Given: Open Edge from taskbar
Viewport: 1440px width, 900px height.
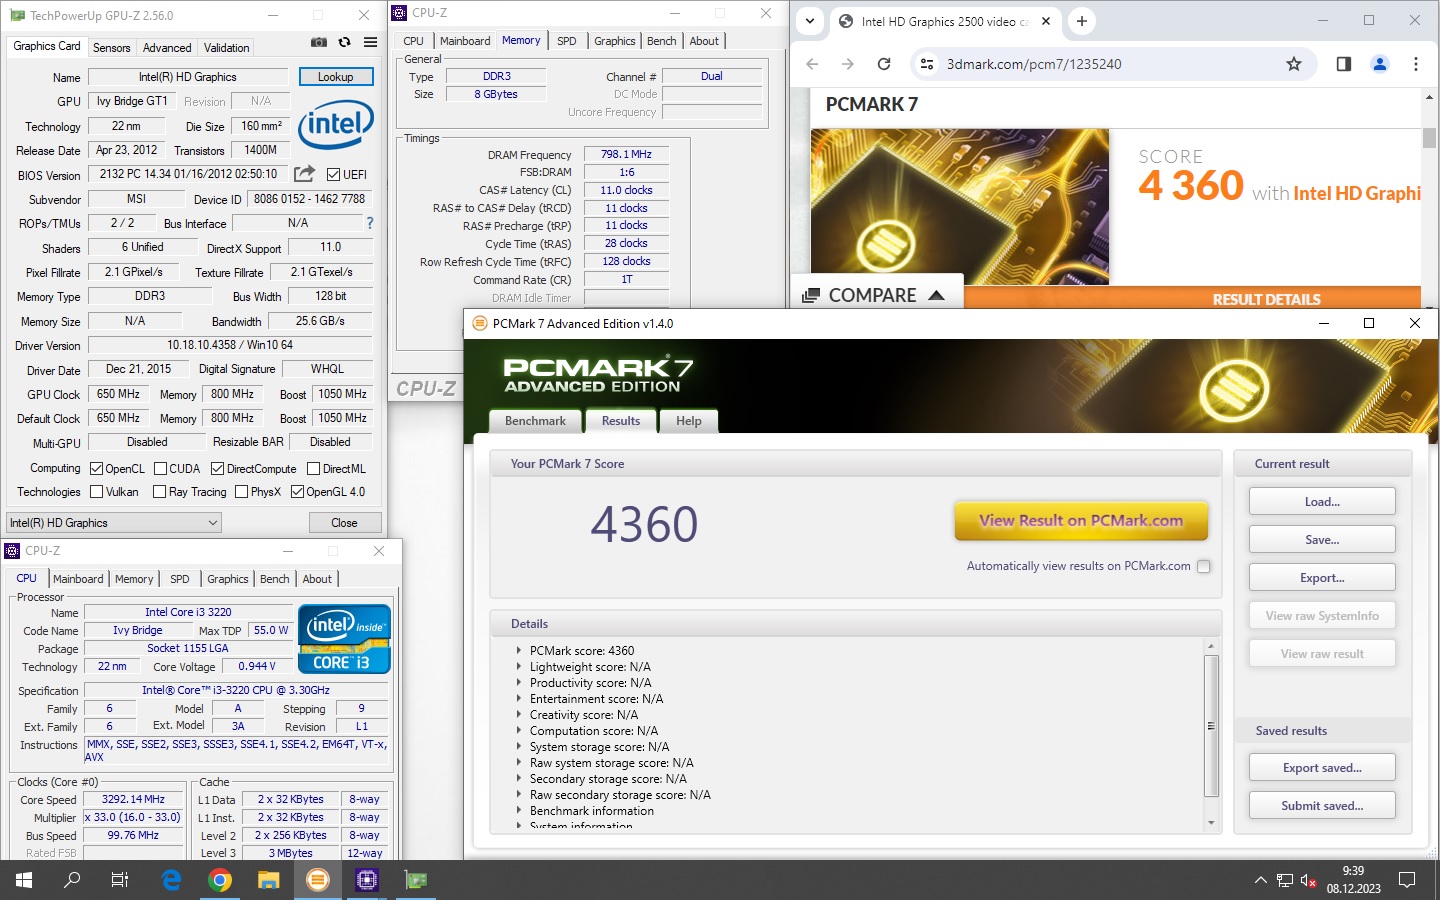Looking at the screenshot, I should pyautogui.click(x=171, y=880).
